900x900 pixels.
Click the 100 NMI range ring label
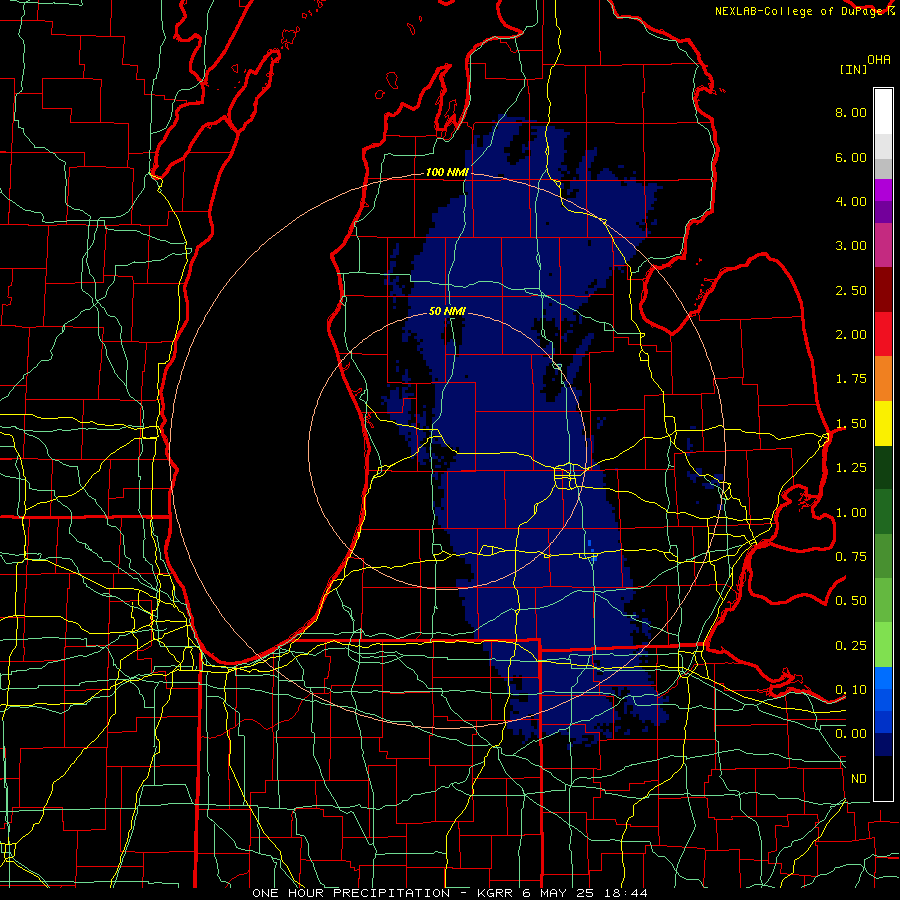click(x=447, y=172)
